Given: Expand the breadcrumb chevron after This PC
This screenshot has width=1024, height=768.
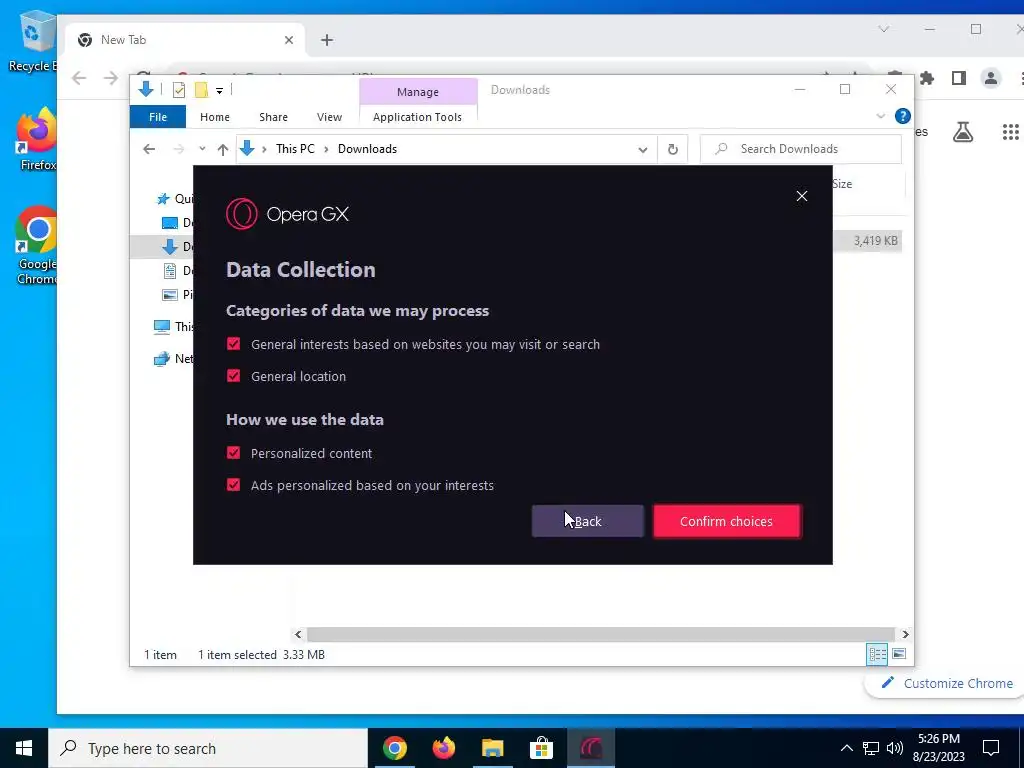Looking at the screenshot, I should coord(327,150).
